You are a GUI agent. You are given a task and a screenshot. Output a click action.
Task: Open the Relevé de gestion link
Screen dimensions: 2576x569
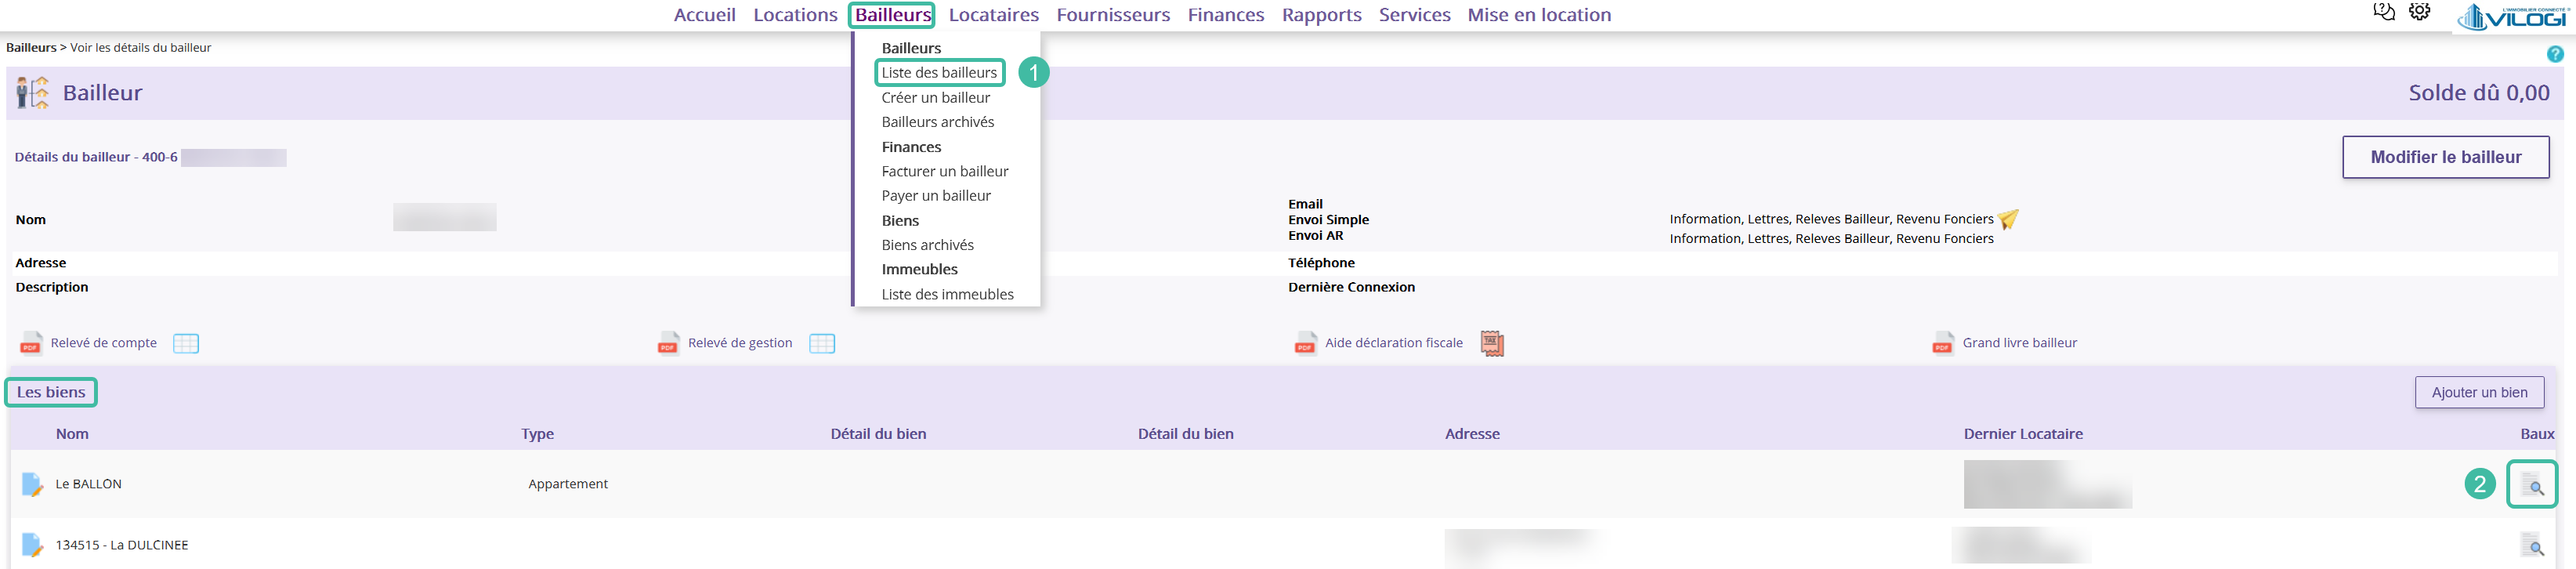point(740,343)
